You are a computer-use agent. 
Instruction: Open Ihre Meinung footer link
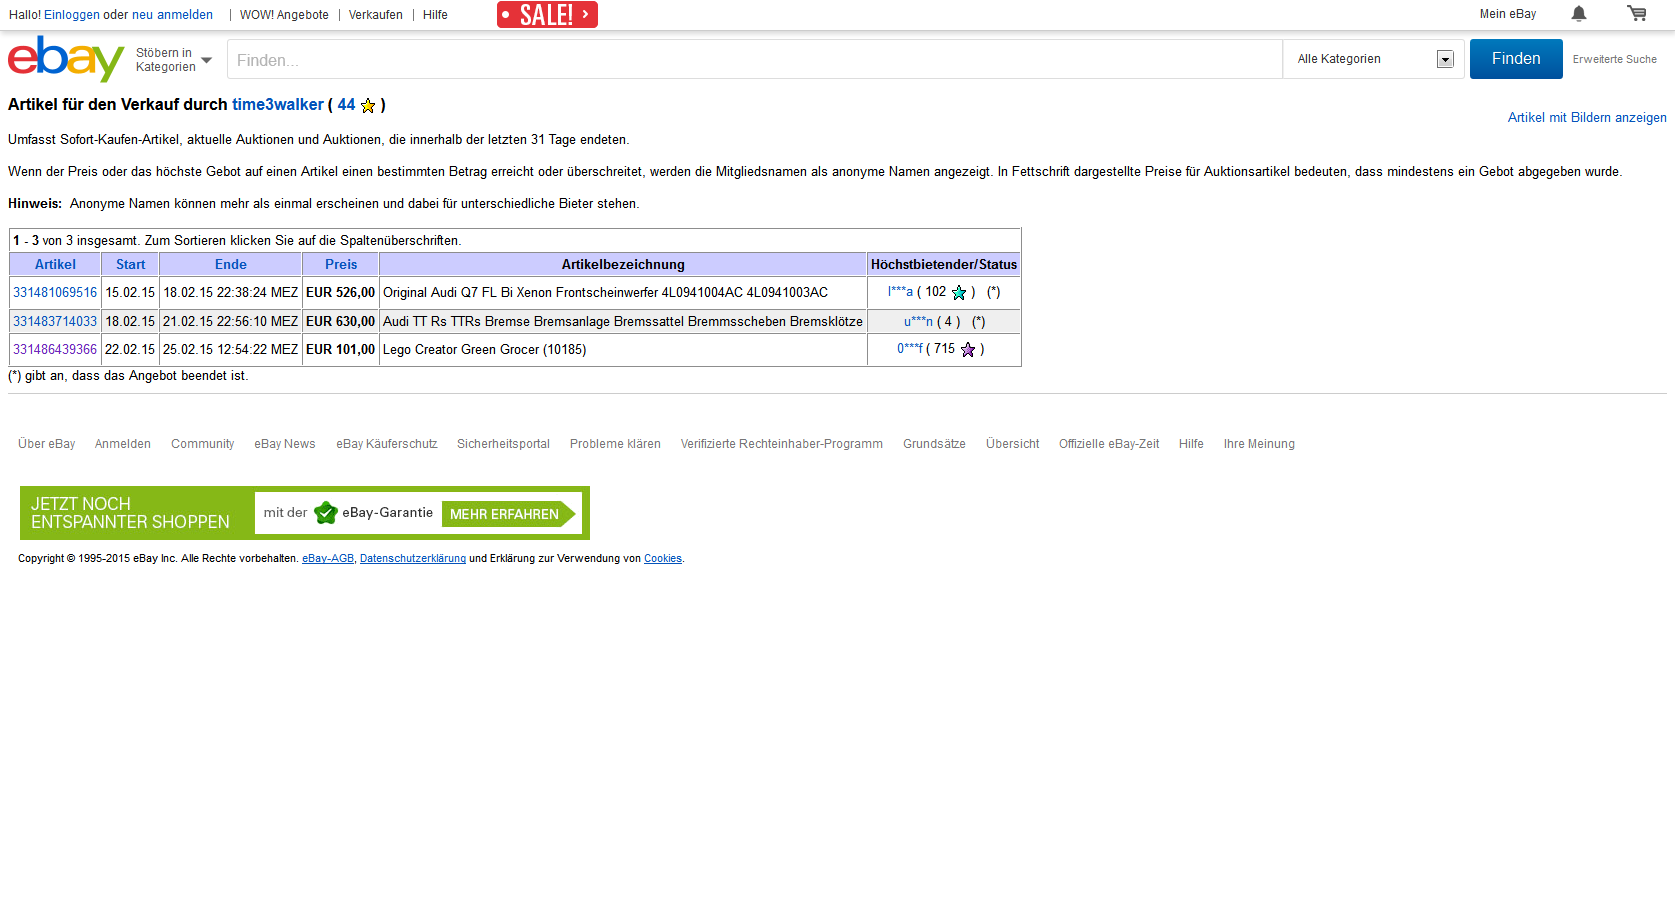(1259, 444)
